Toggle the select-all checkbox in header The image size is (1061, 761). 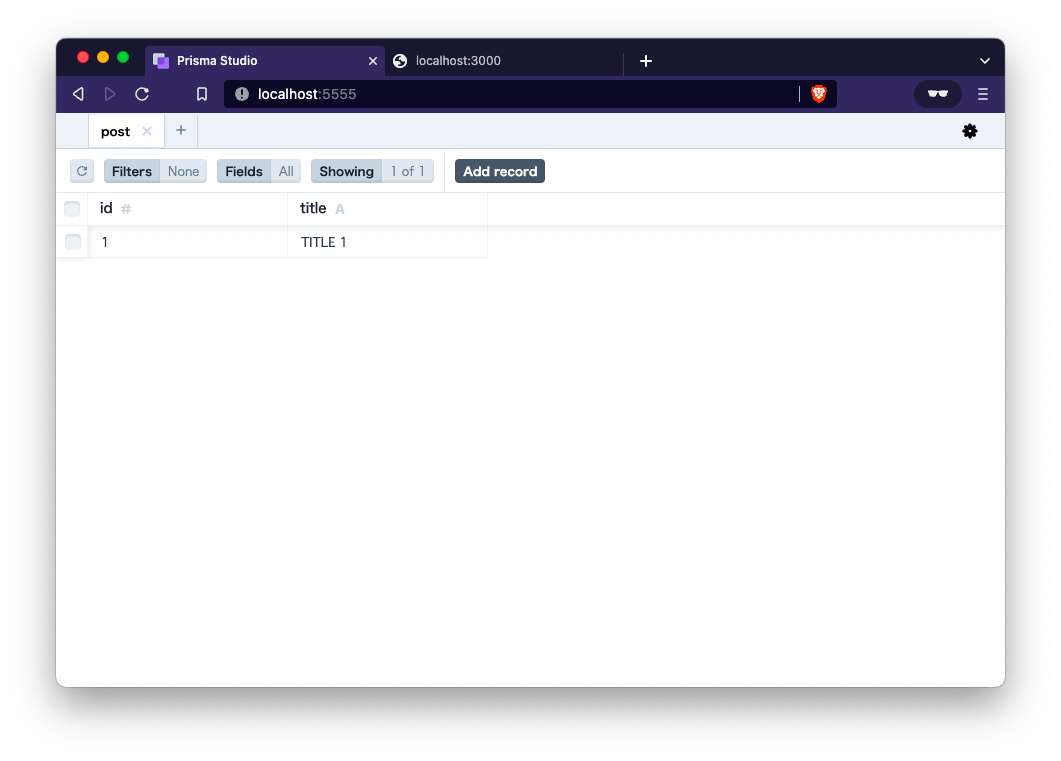click(x=72, y=209)
